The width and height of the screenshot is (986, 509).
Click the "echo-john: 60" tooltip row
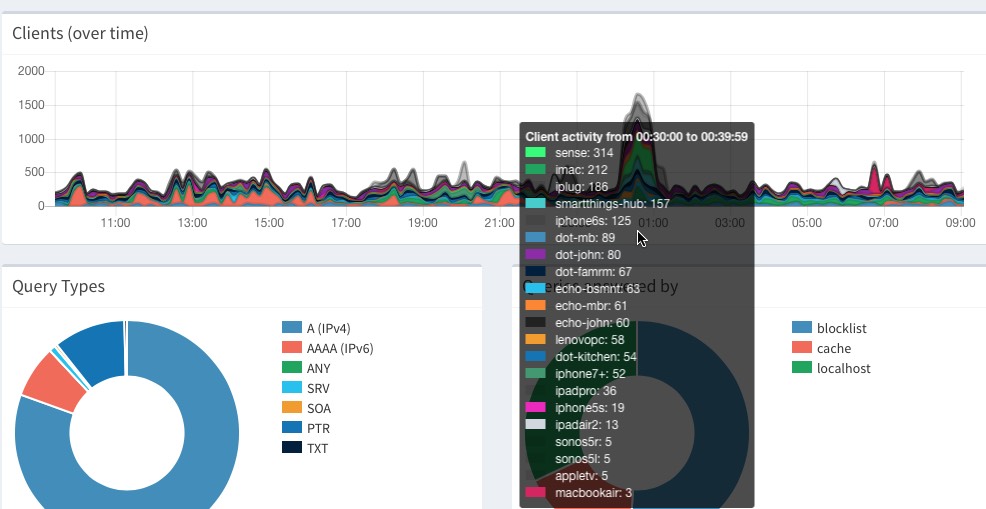pyautogui.click(x=577, y=323)
